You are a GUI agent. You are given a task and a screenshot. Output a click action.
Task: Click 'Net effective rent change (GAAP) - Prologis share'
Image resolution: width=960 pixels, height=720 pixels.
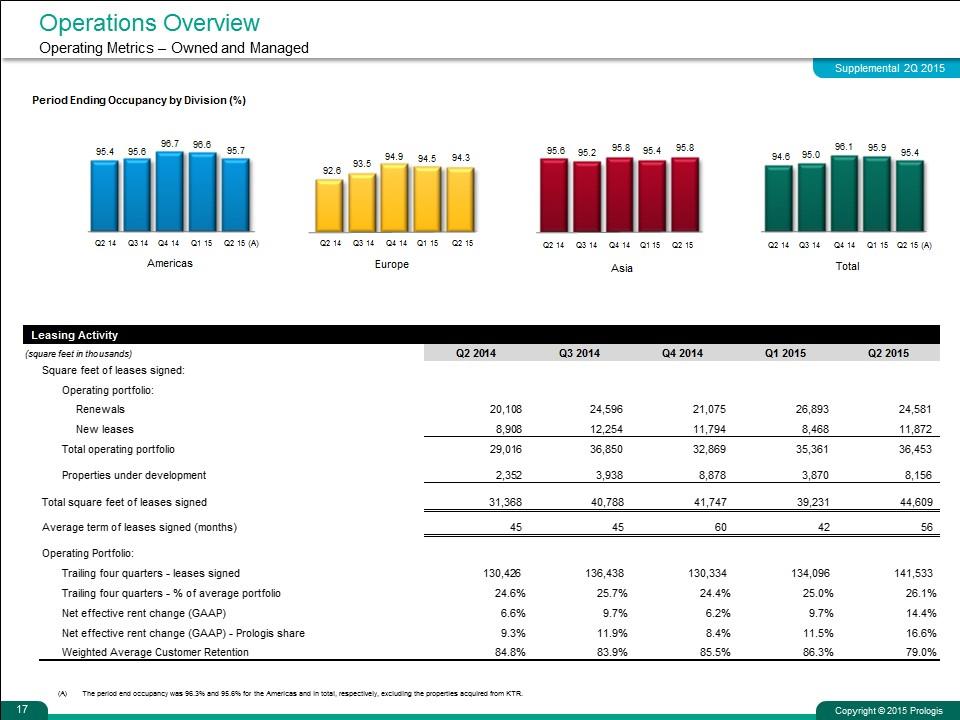coord(183,633)
